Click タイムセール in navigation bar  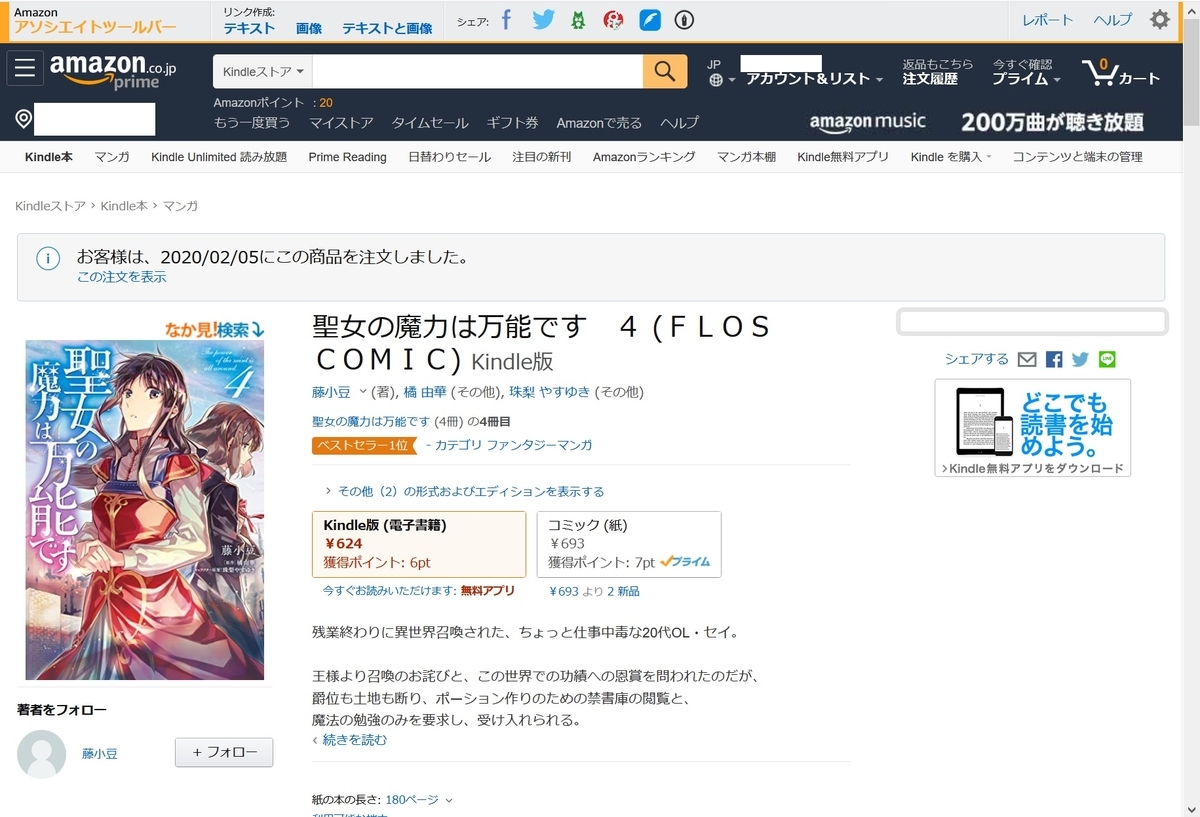point(430,123)
